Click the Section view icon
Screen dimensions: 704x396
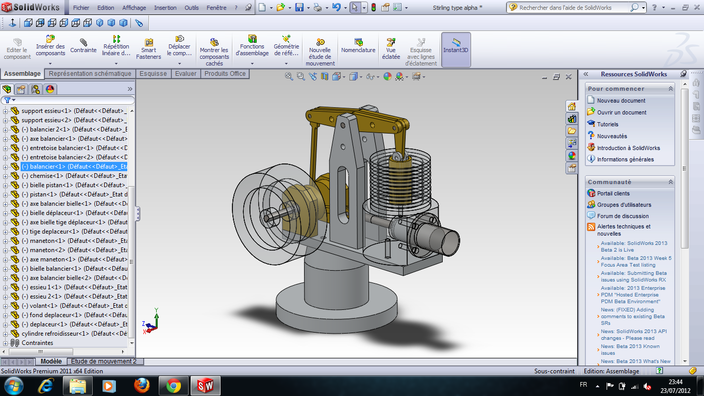coord(325,77)
